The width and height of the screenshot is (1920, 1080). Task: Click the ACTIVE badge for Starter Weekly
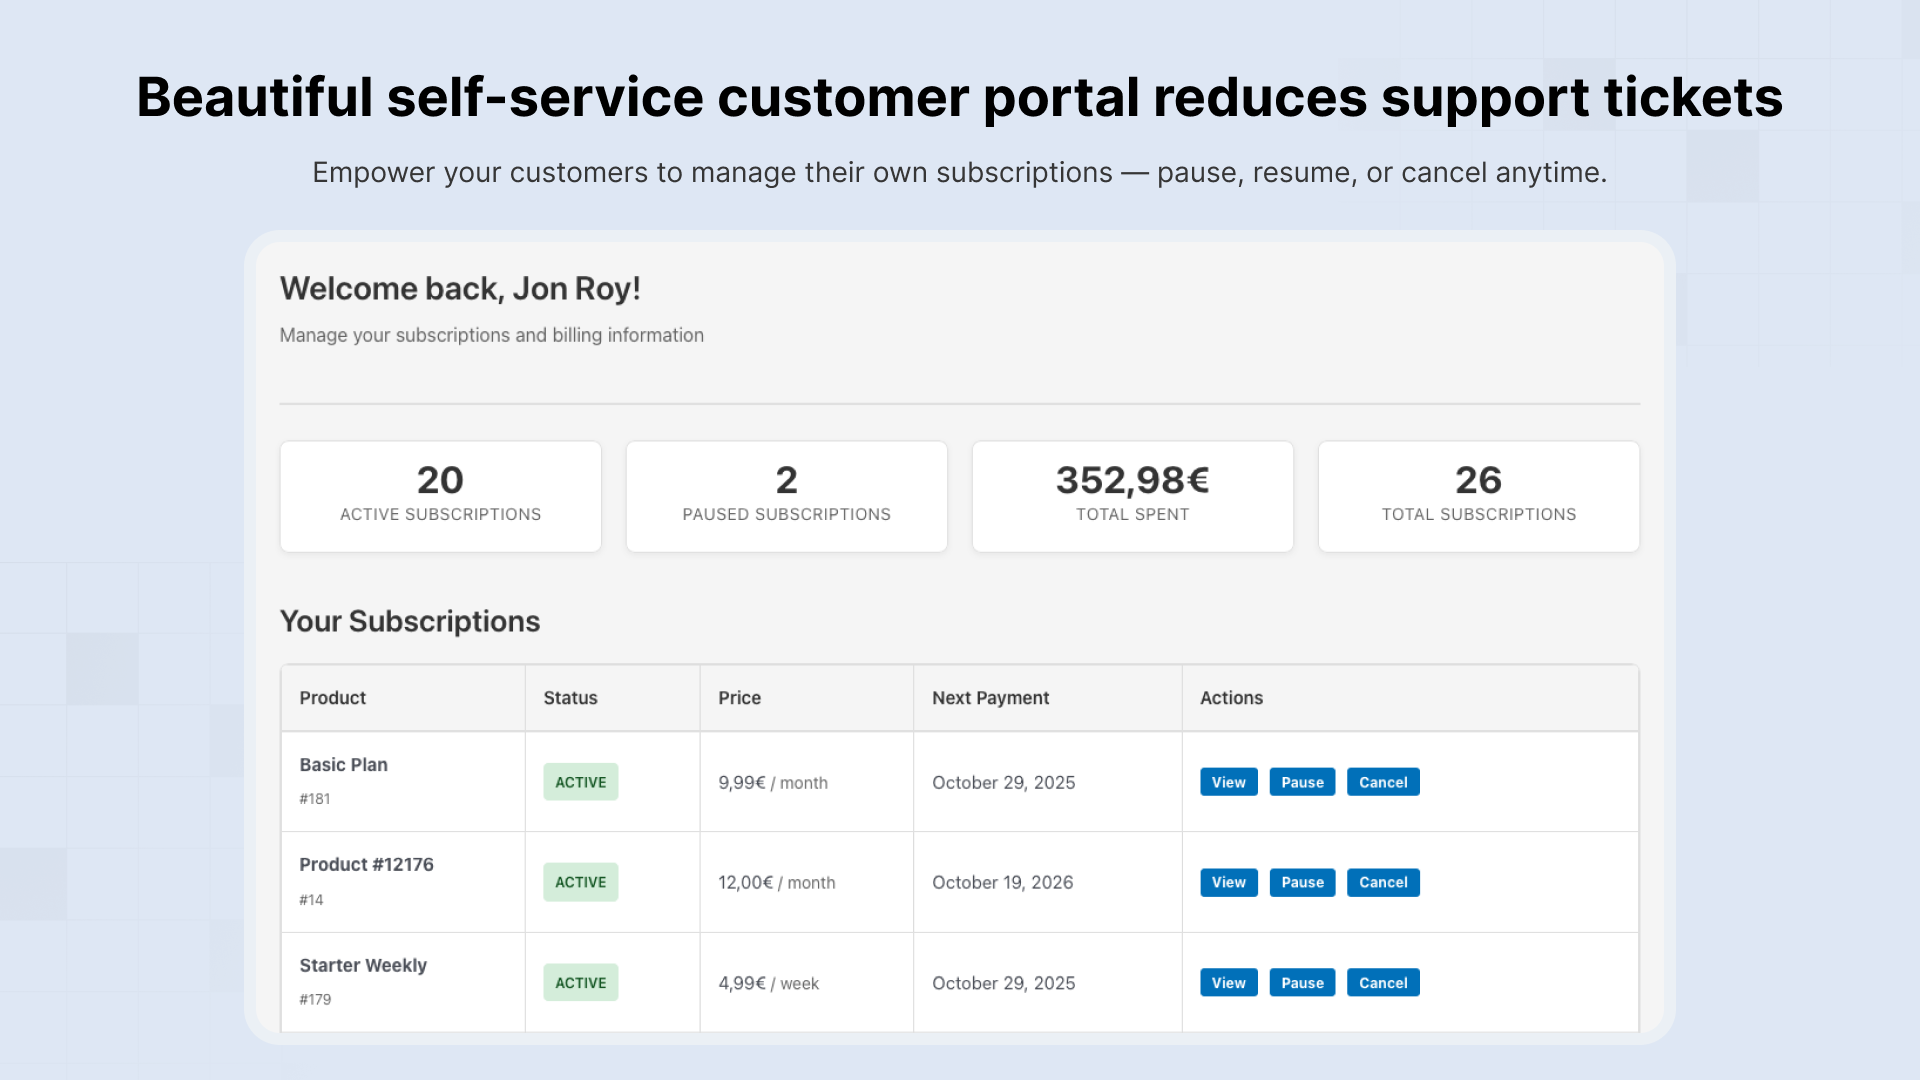tap(580, 982)
